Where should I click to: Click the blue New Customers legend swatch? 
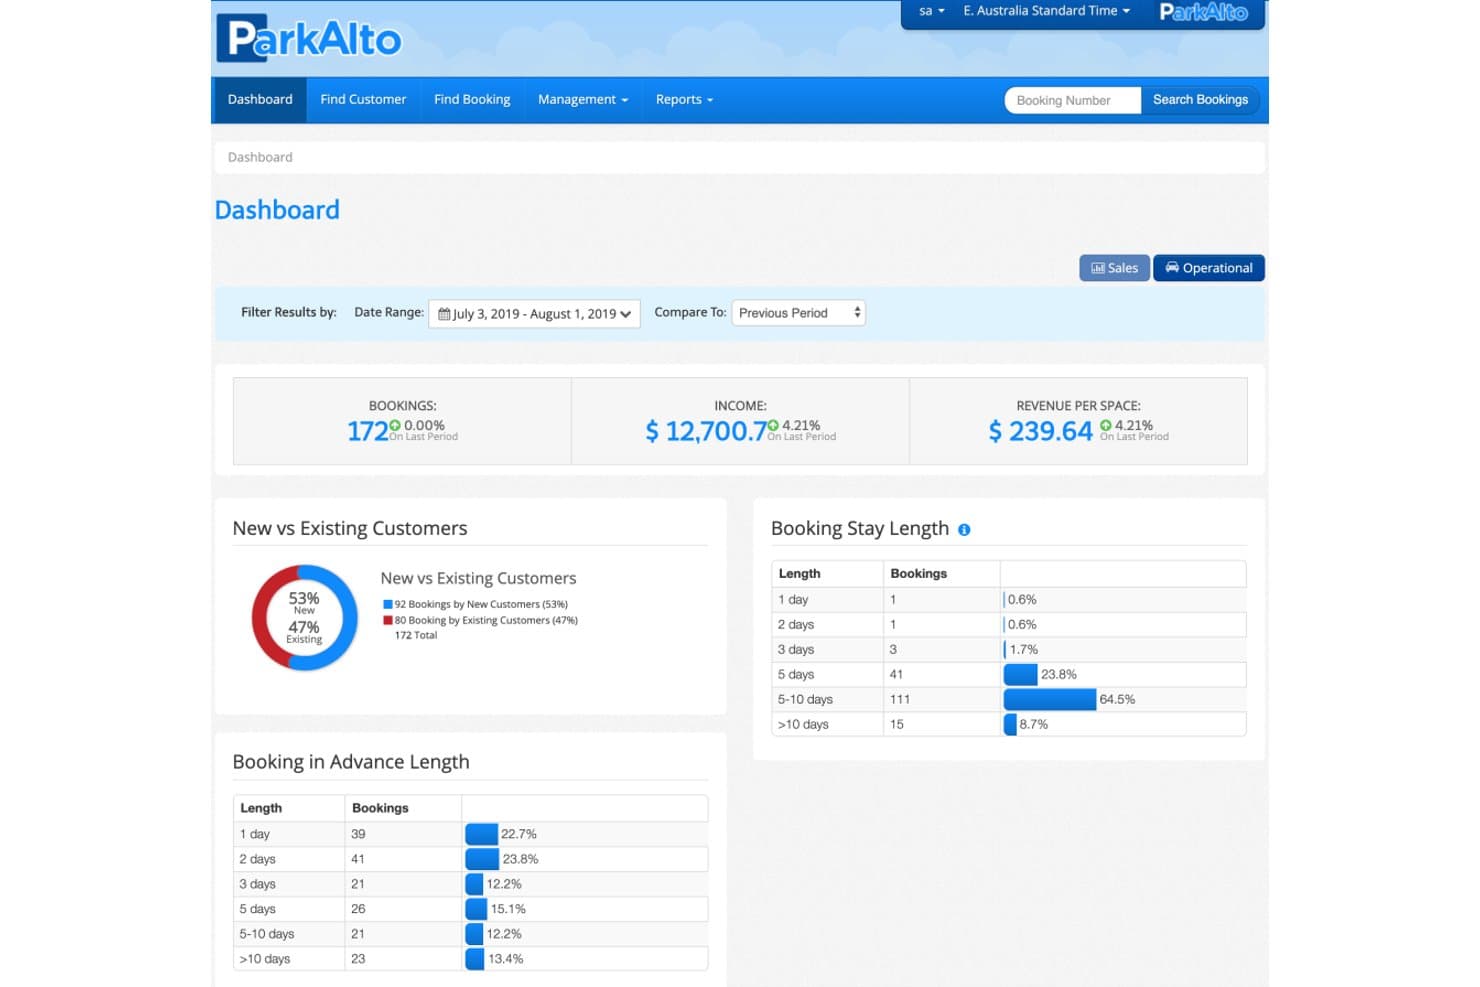pos(388,604)
